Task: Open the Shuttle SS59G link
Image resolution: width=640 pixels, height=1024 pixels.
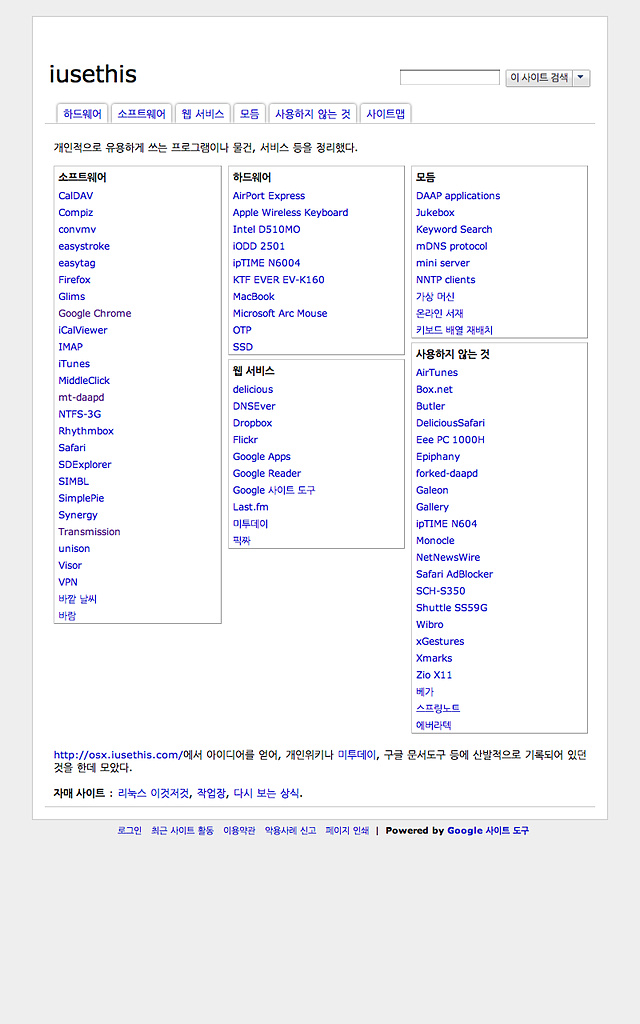Action: pos(452,608)
